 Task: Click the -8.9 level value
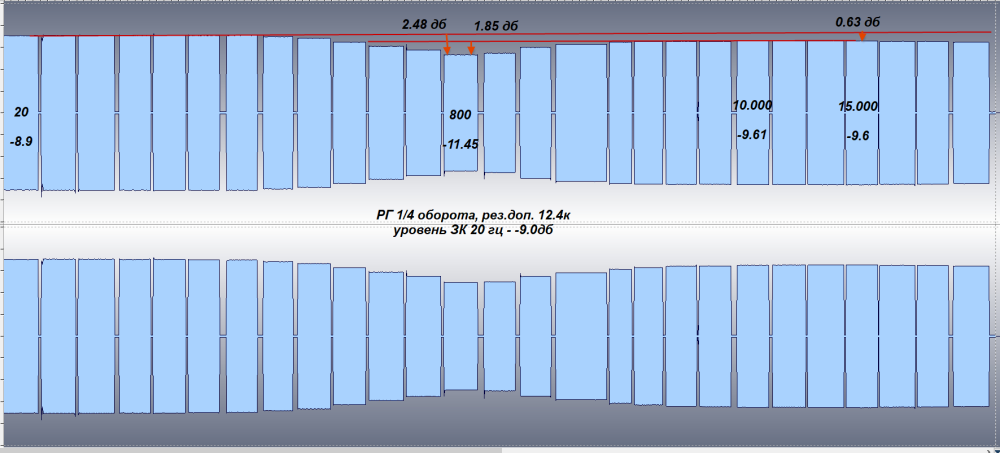point(21,143)
